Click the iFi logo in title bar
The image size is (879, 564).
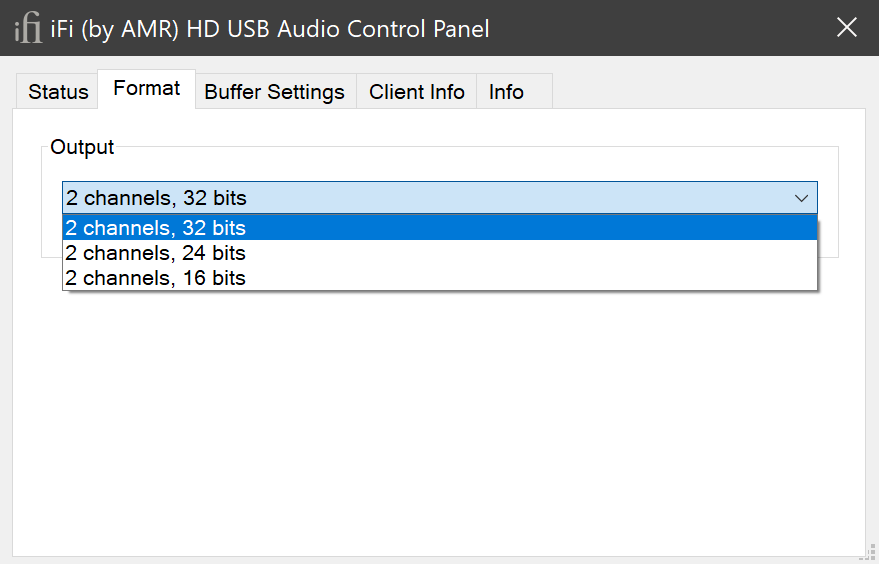click(28, 28)
